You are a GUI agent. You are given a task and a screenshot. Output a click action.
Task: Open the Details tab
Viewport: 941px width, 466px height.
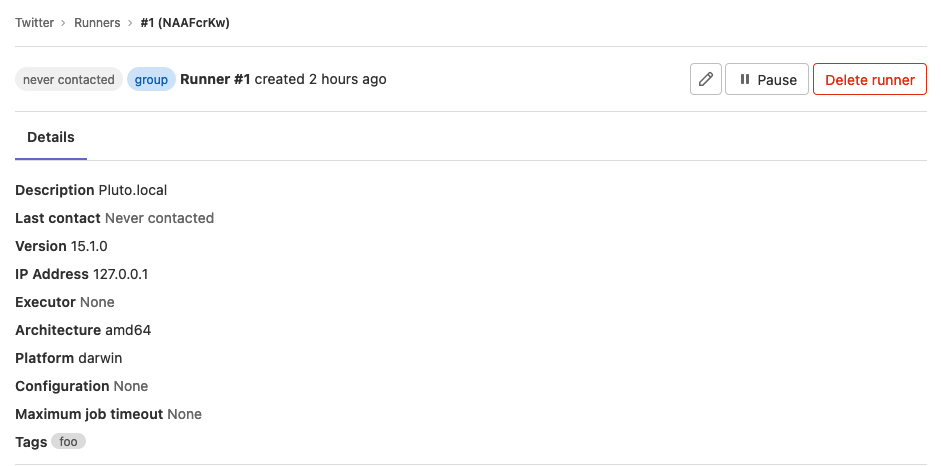[51, 137]
